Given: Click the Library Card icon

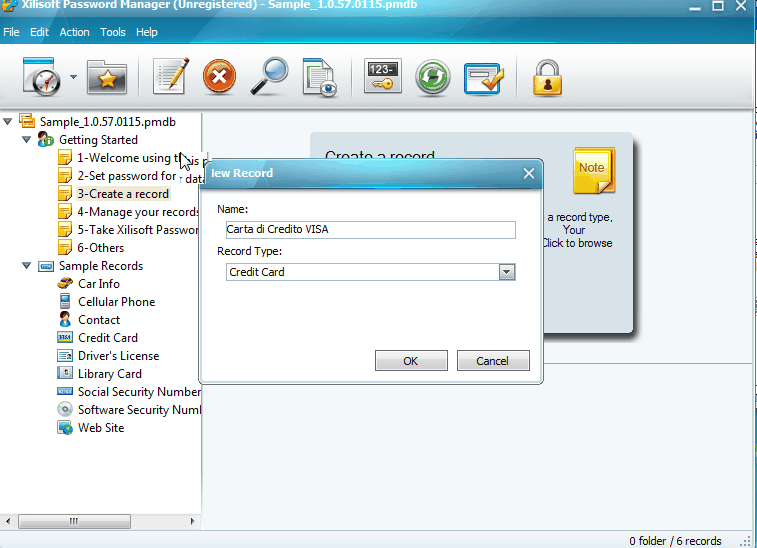Looking at the screenshot, I should click(x=65, y=373).
